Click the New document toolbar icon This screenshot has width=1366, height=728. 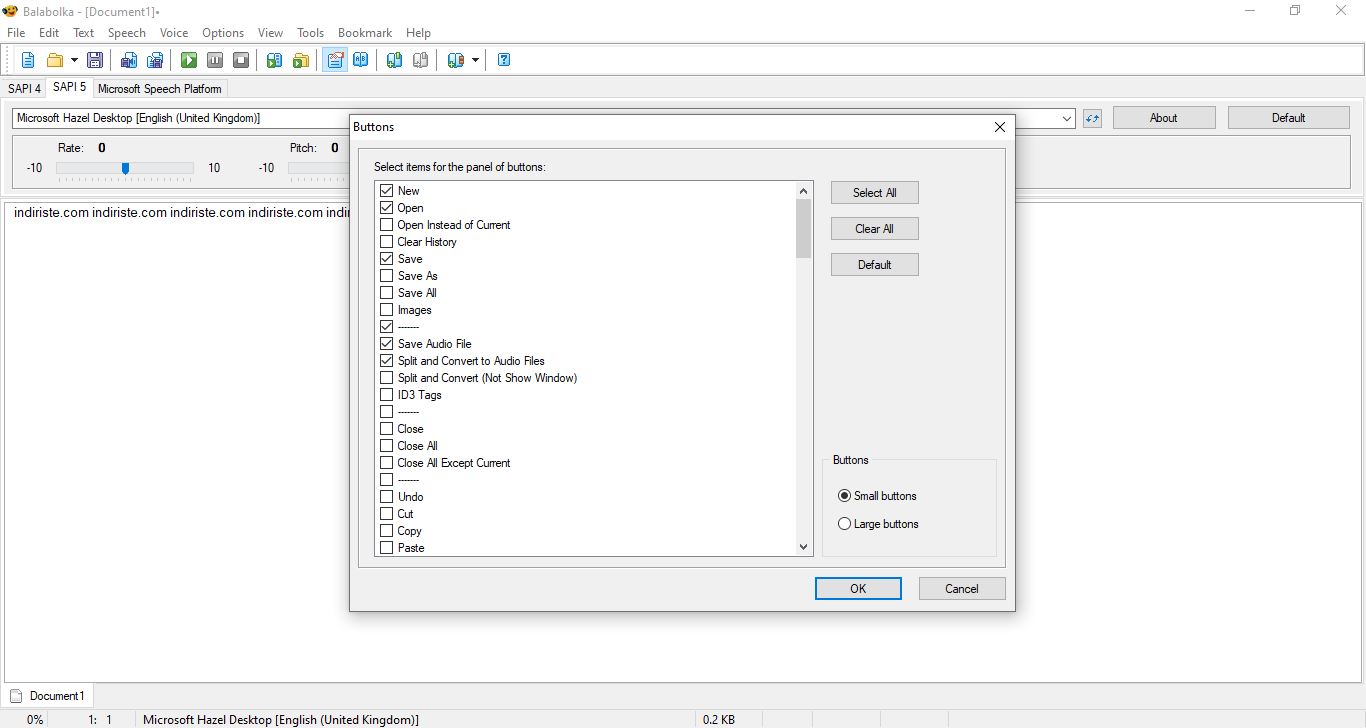click(x=28, y=60)
